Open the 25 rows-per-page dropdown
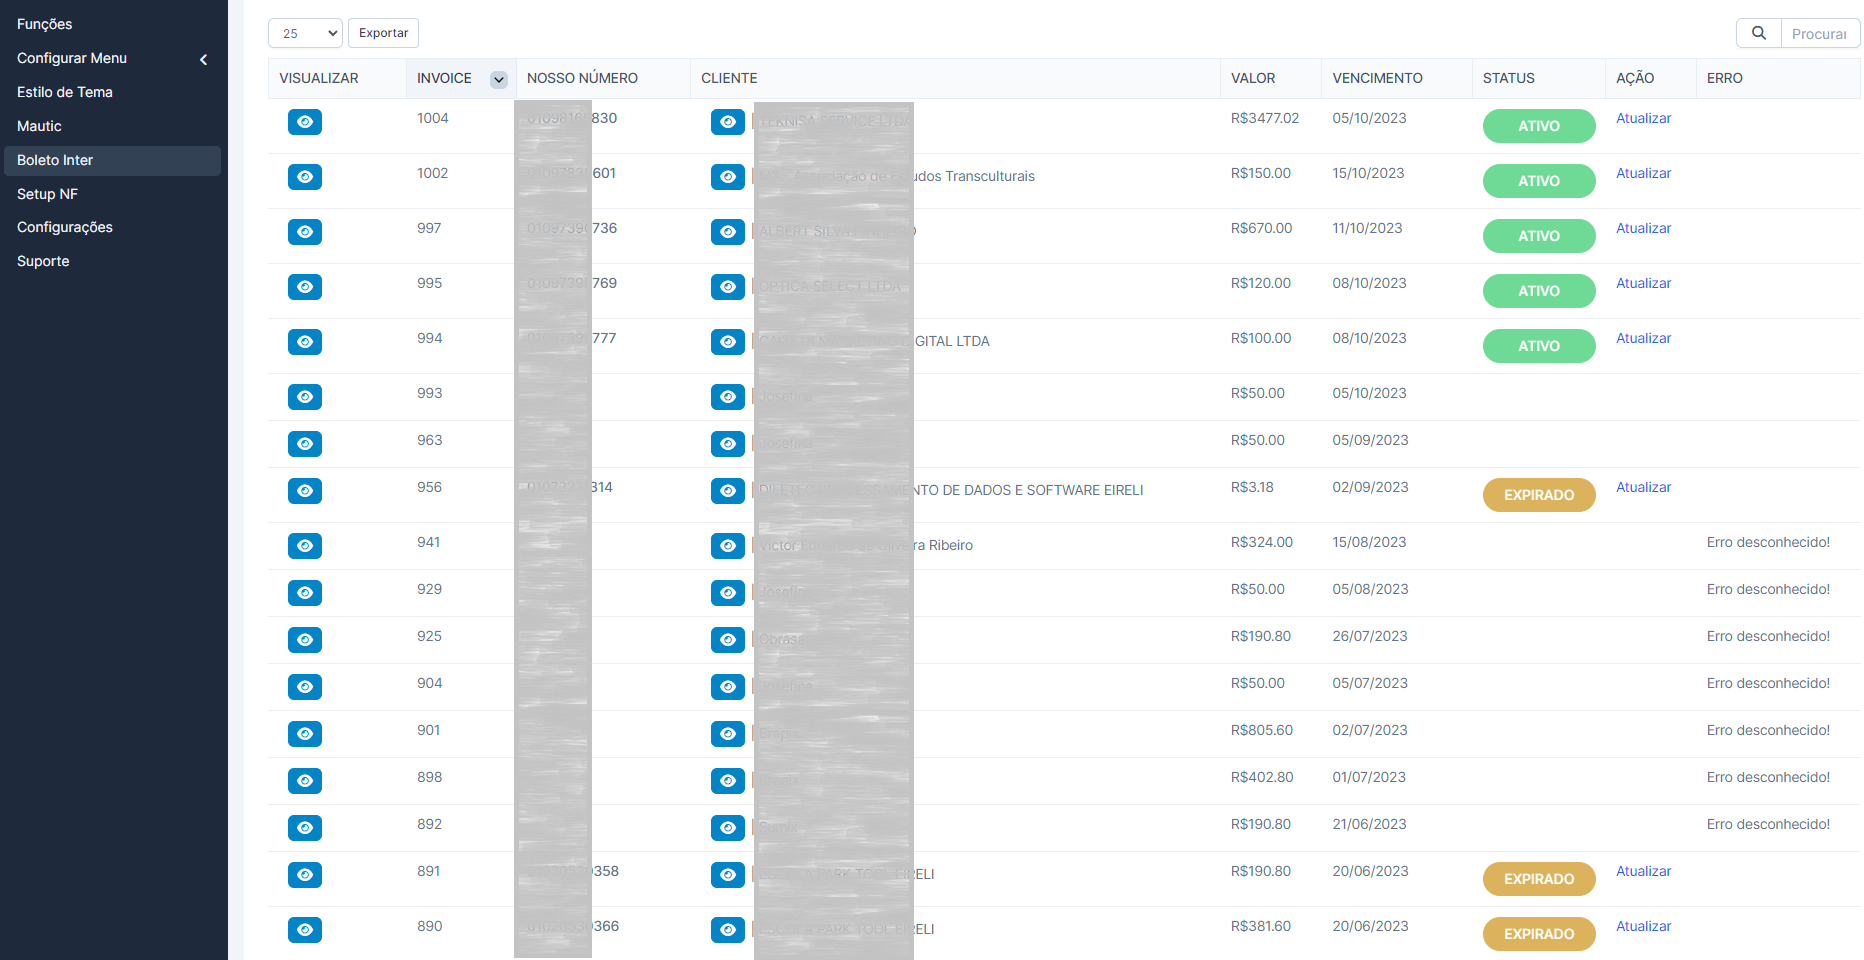This screenshot has width=1864, height=960. pos(305,33)
